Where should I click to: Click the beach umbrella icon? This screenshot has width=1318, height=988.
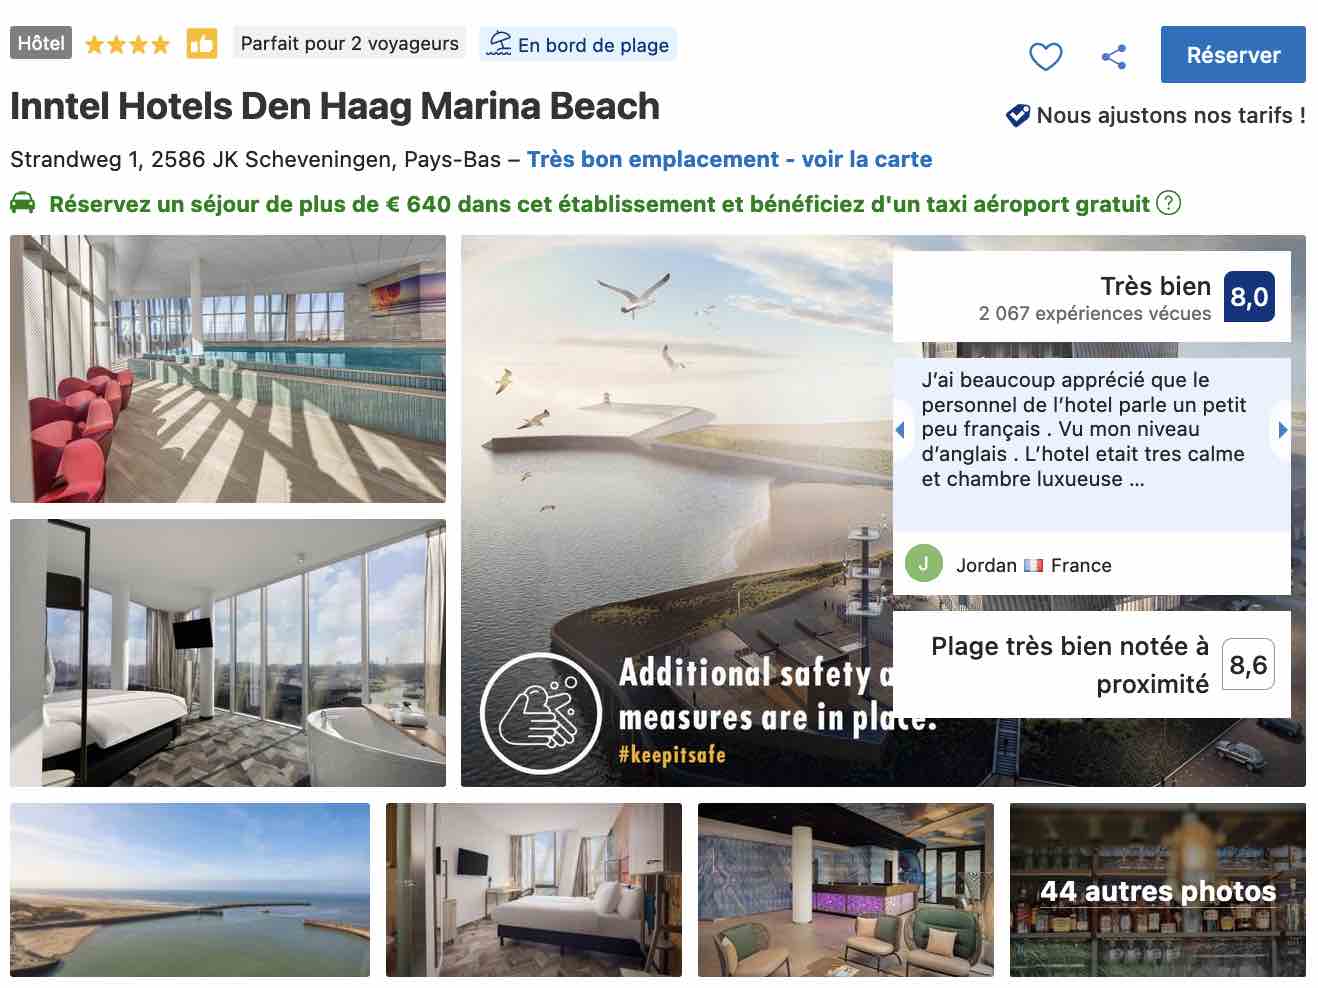tap(499, 44)
